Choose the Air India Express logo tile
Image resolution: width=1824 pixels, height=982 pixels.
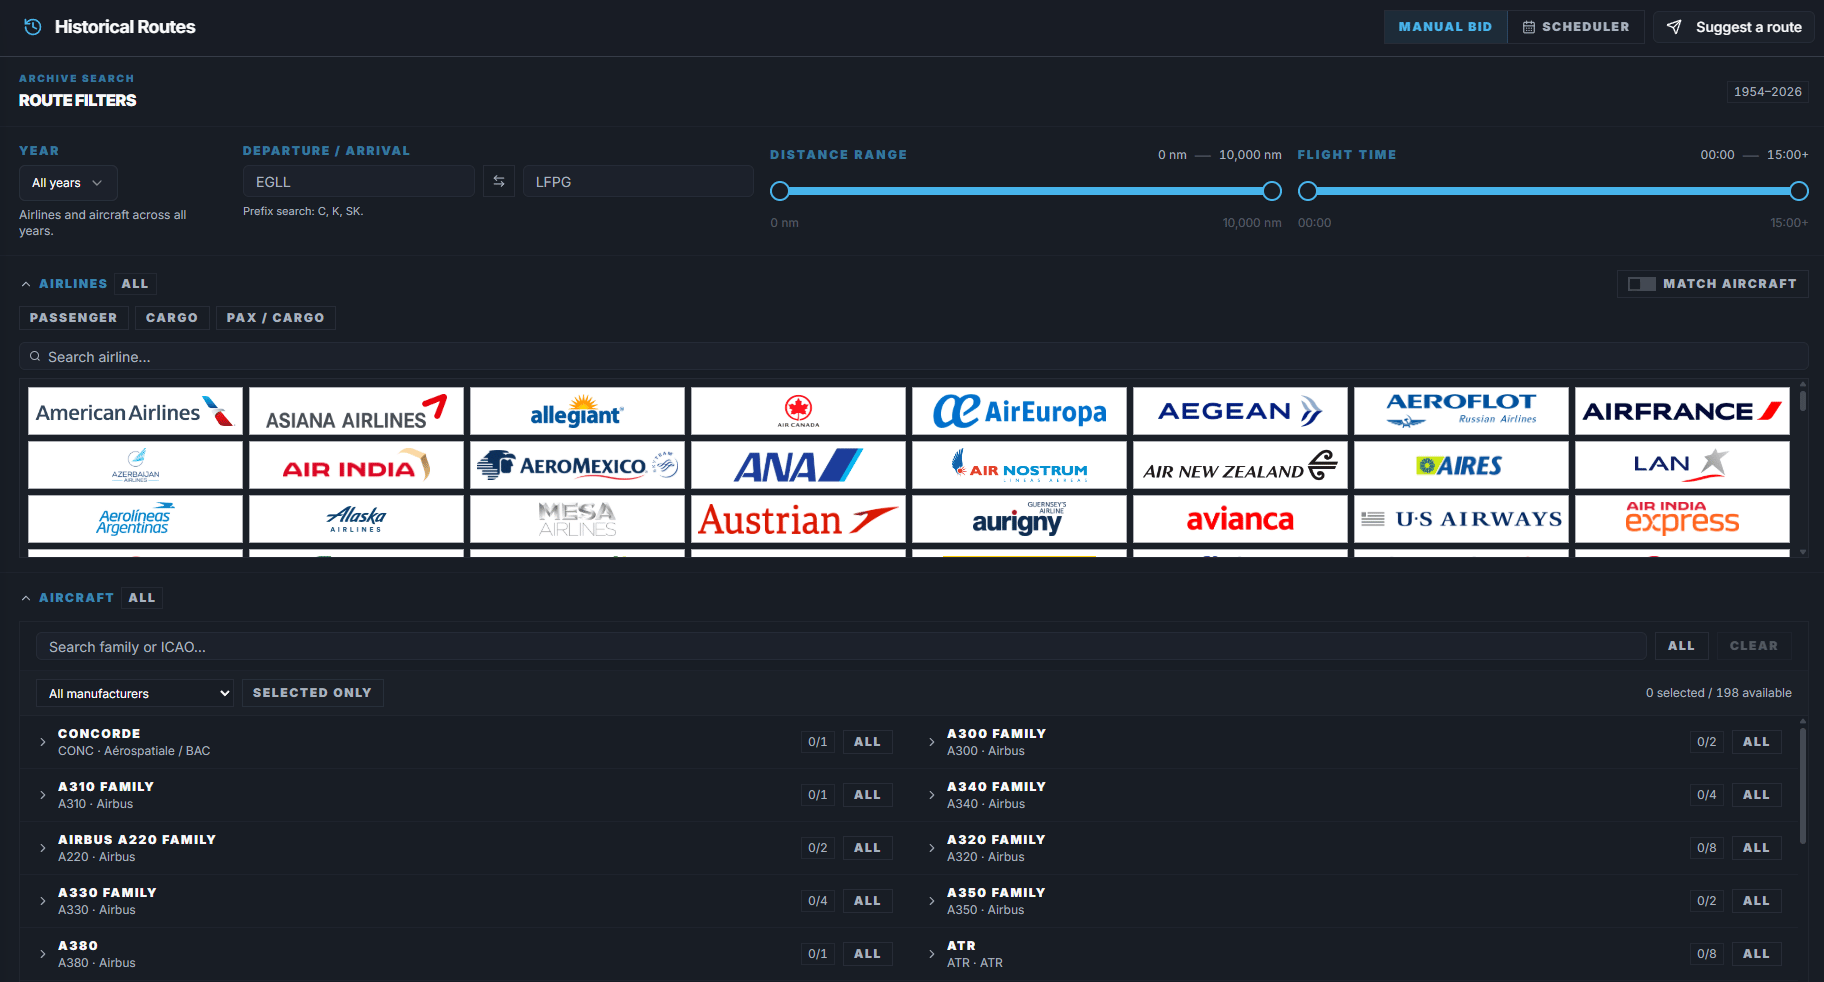coord(1683,519)
